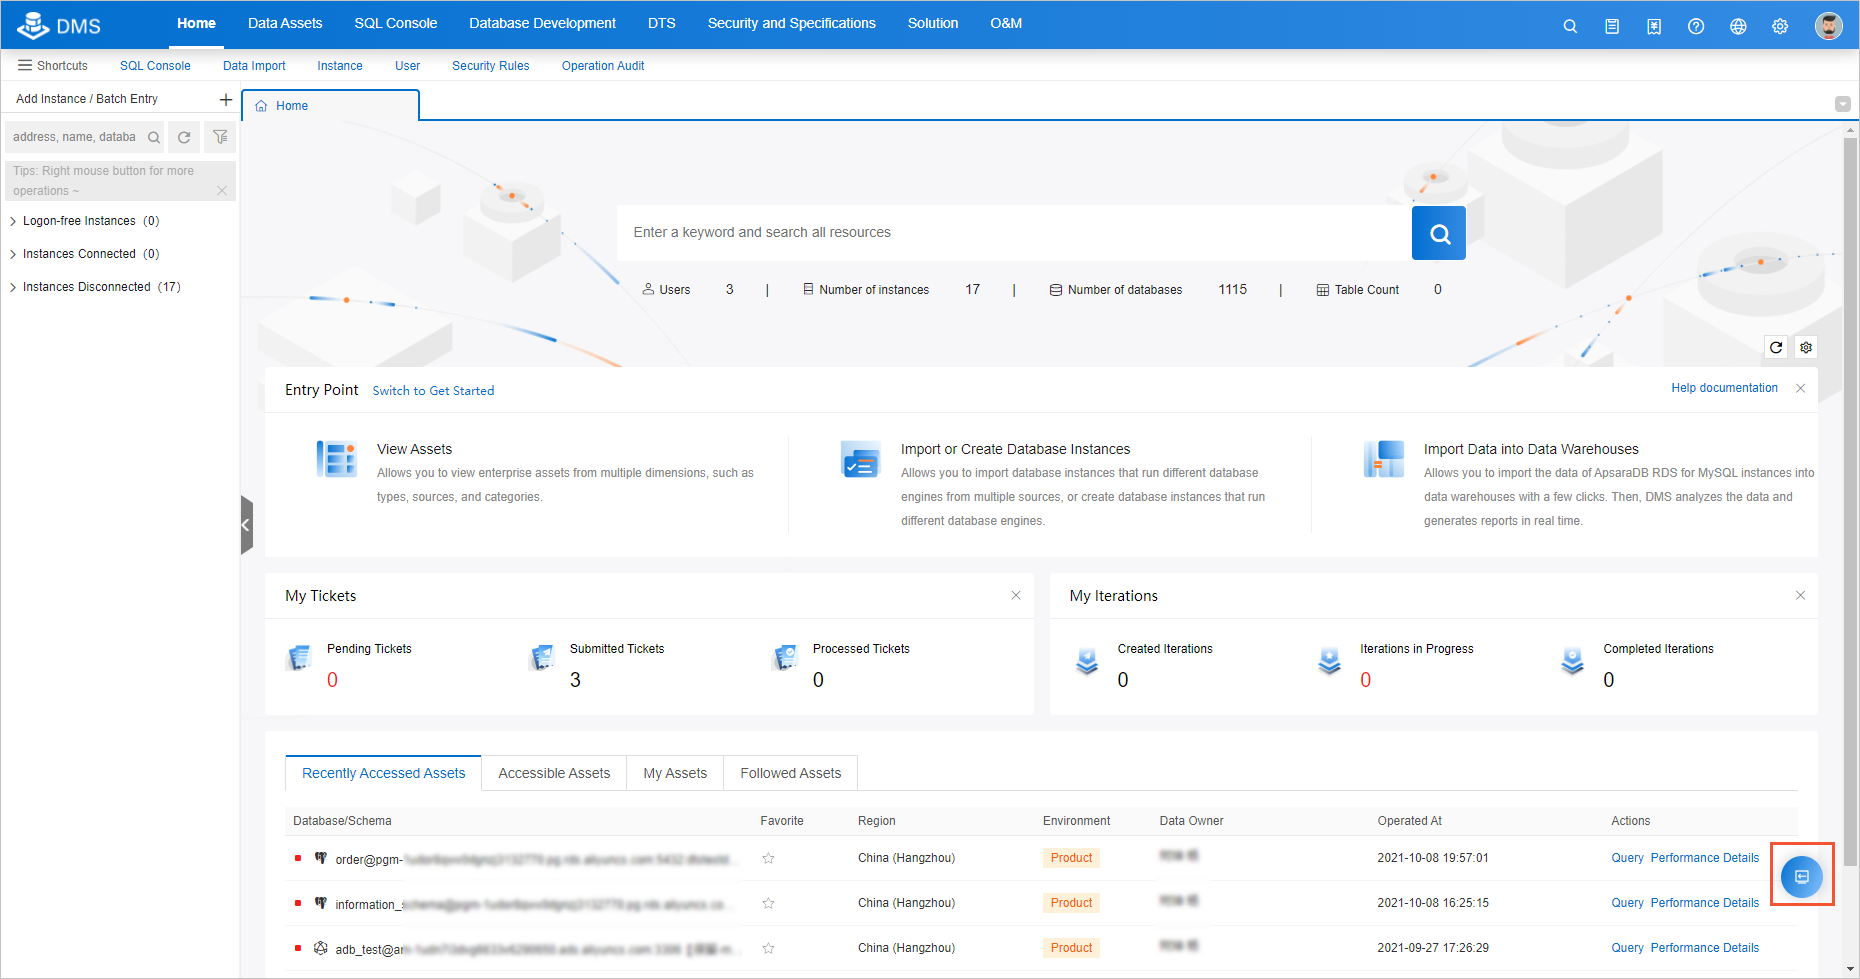Click the DMS logo icon
Image resolution: width=1860 pixels, height=979 pixels.
coord(33,25)
